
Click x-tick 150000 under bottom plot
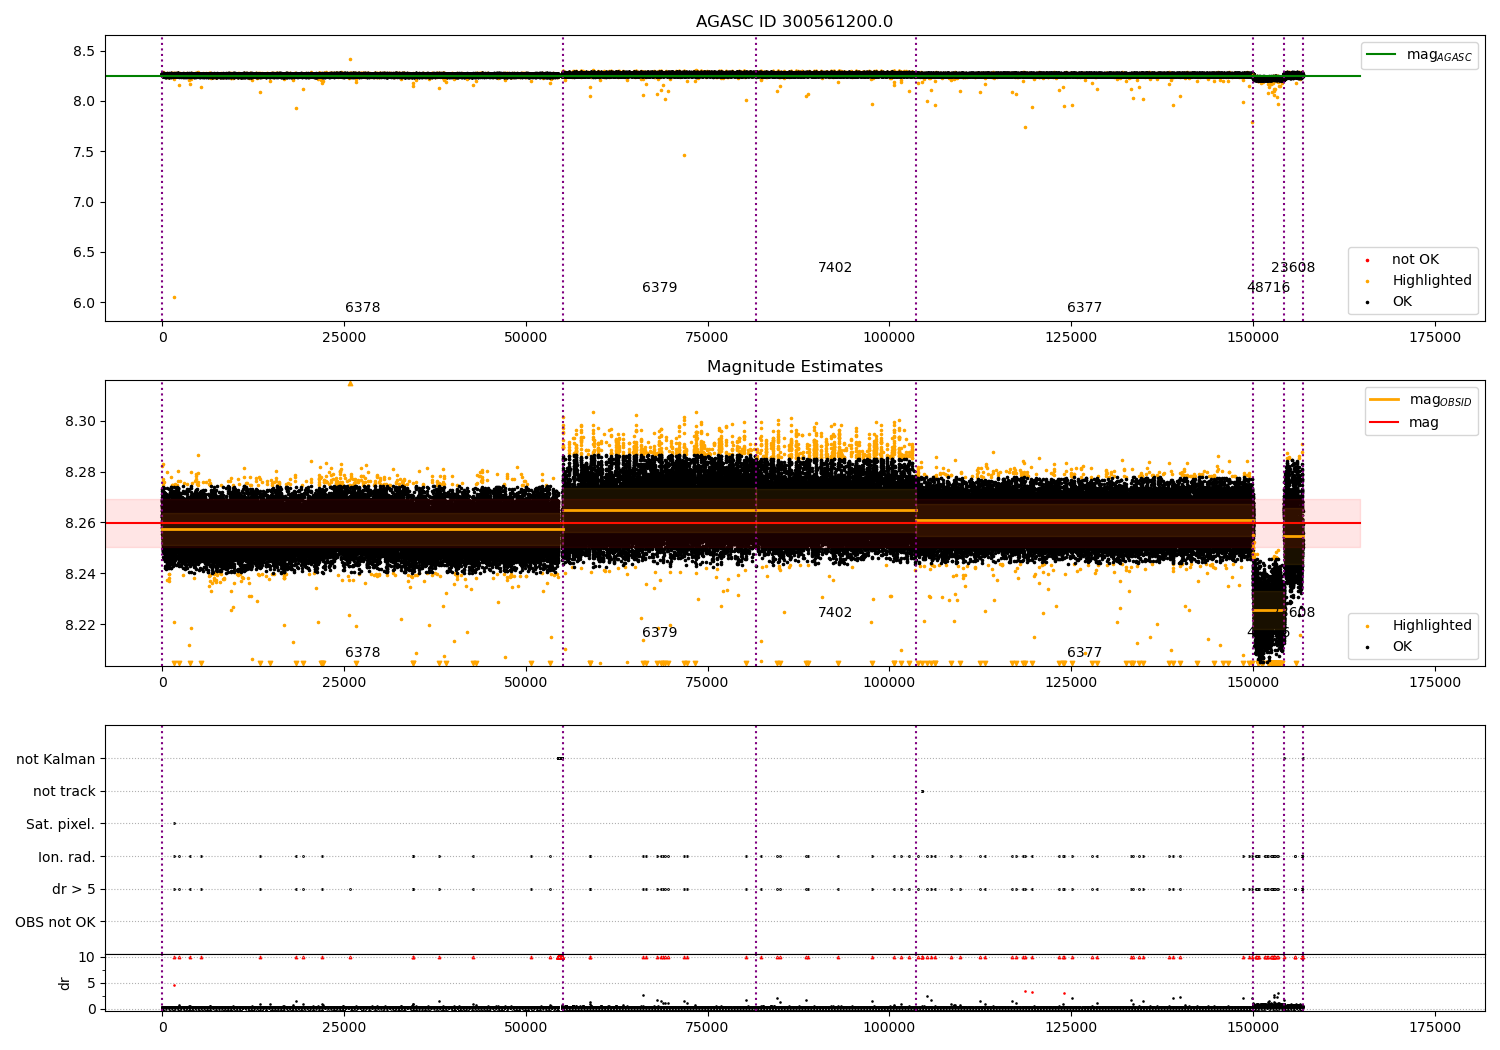[1253, 1027]
